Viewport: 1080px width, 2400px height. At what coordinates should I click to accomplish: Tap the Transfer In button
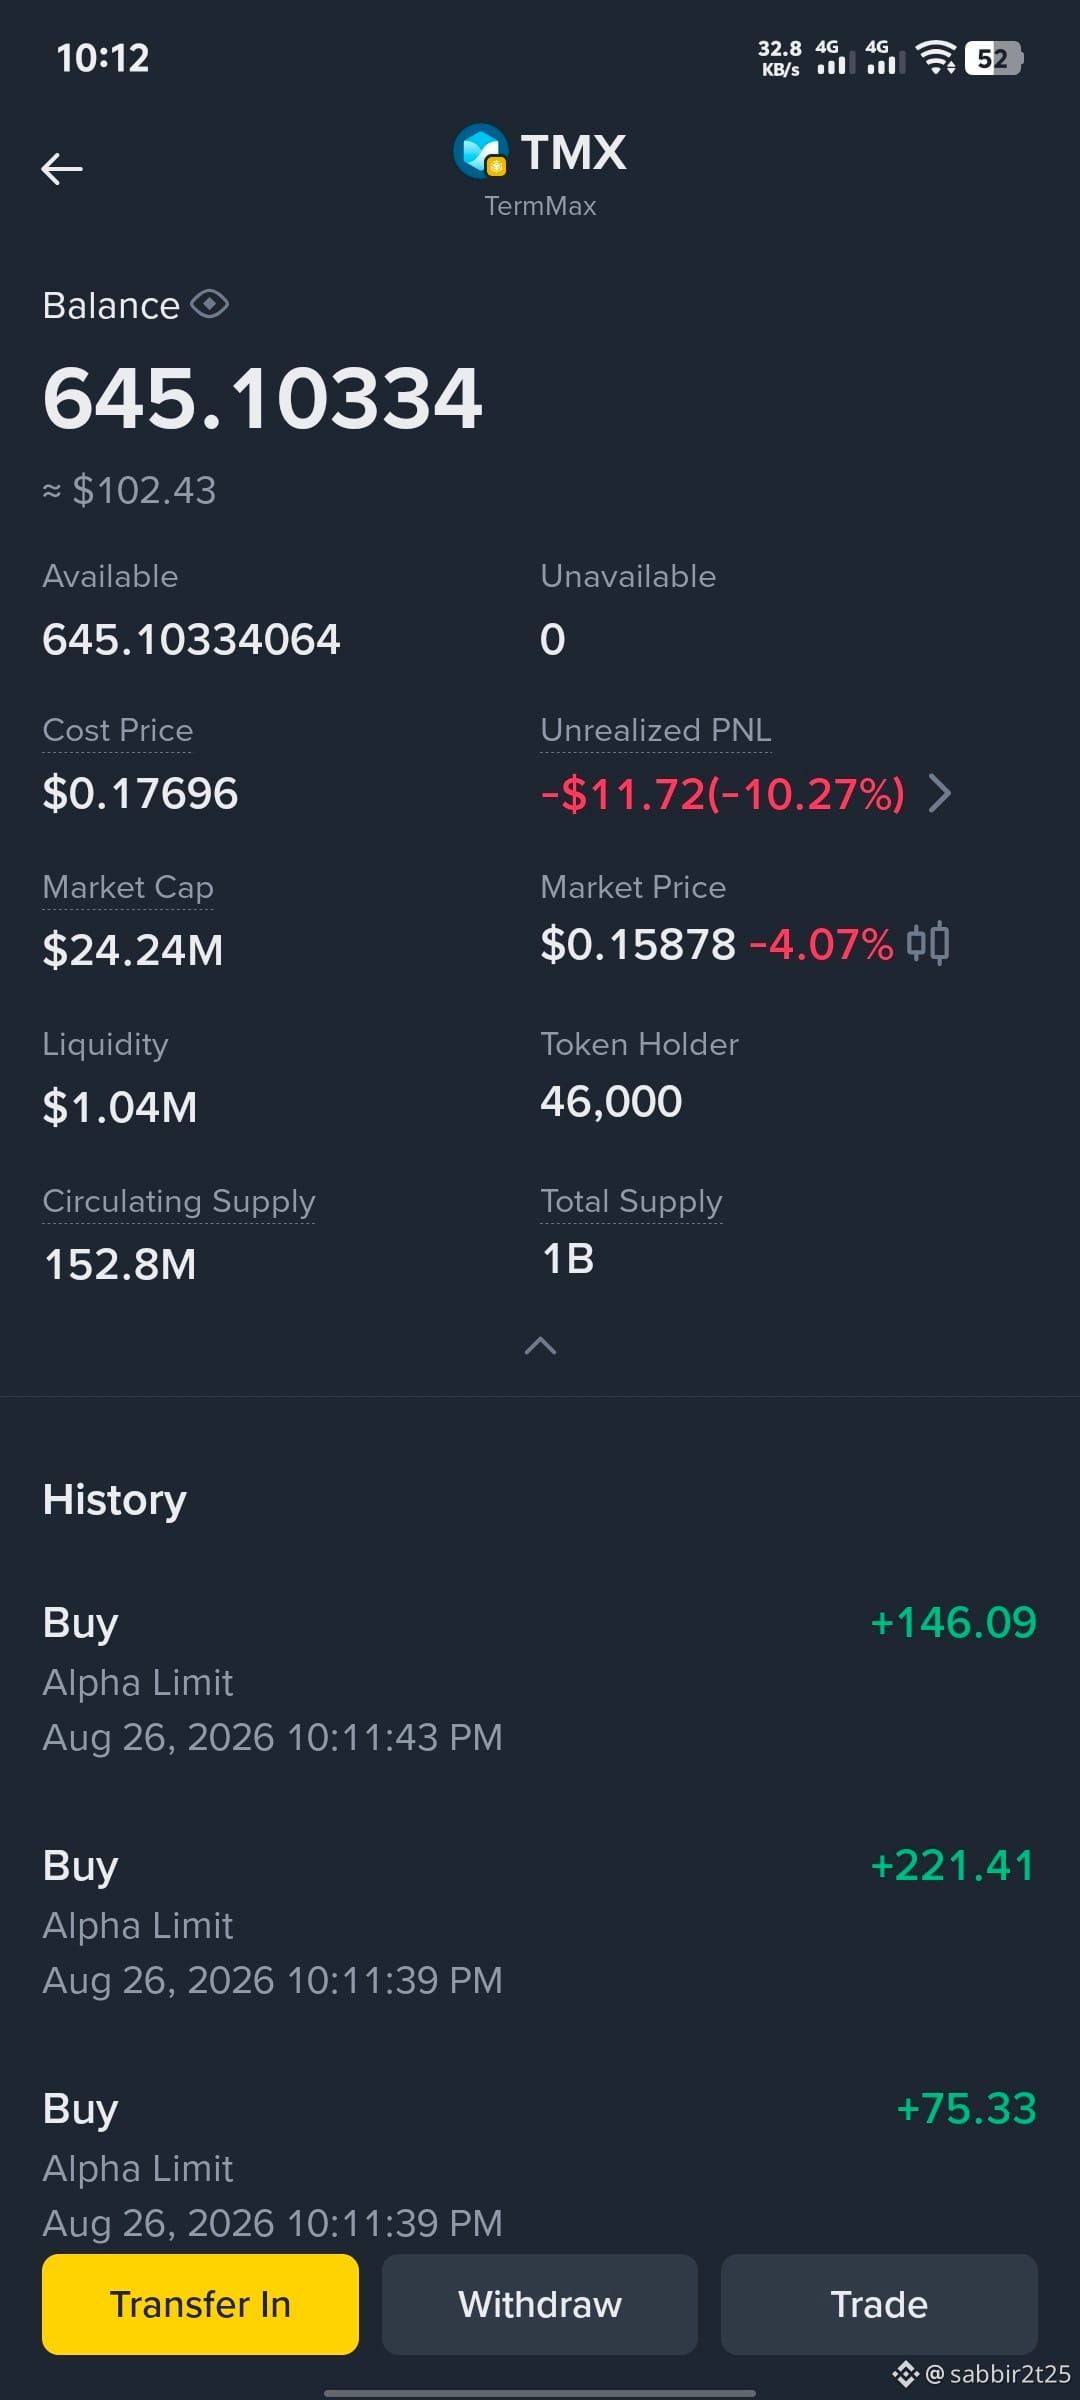coord(200,2304)
